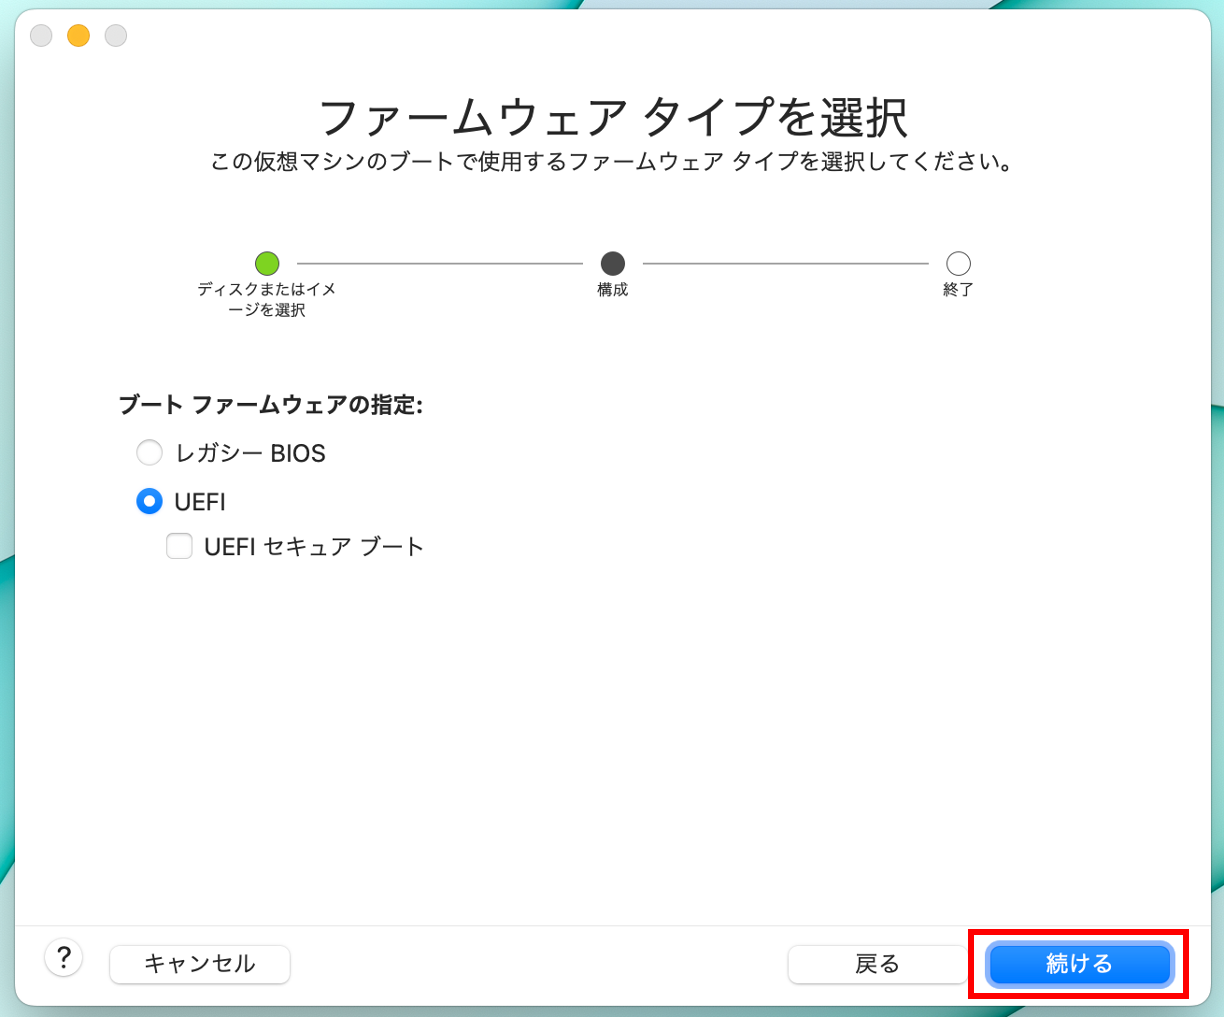Click the 構成 step indicator circle

coord(613,264)
